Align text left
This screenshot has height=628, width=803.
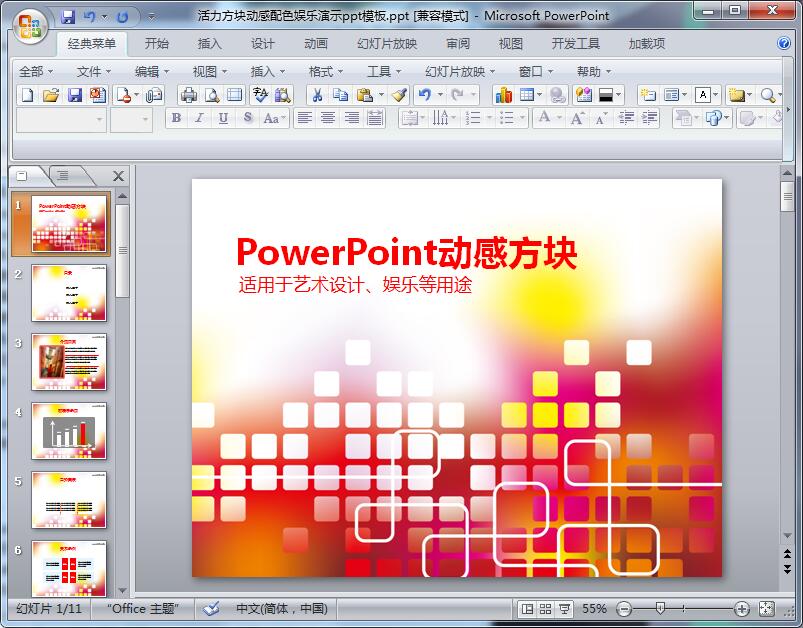(x=305, y=118)
